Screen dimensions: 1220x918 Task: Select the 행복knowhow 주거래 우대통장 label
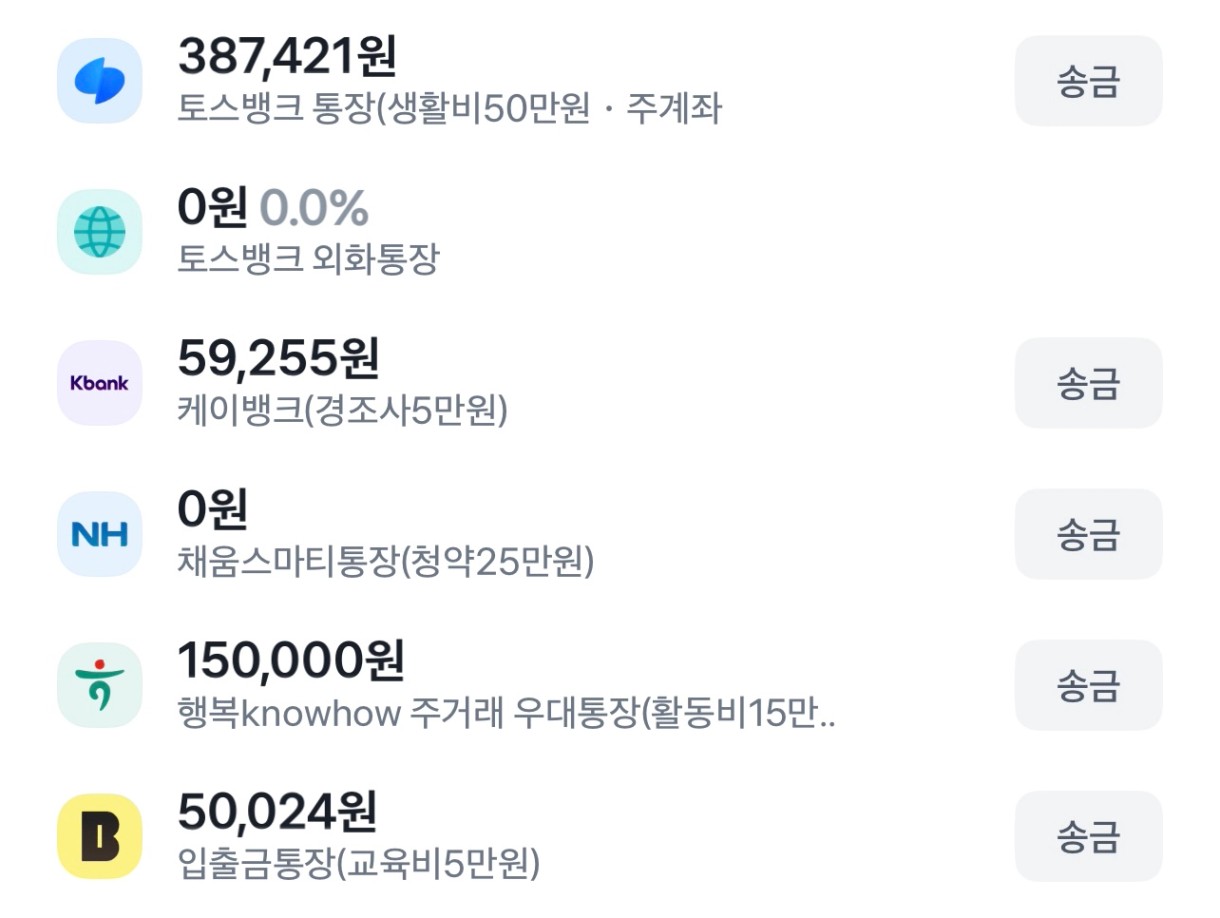point(506,714)
